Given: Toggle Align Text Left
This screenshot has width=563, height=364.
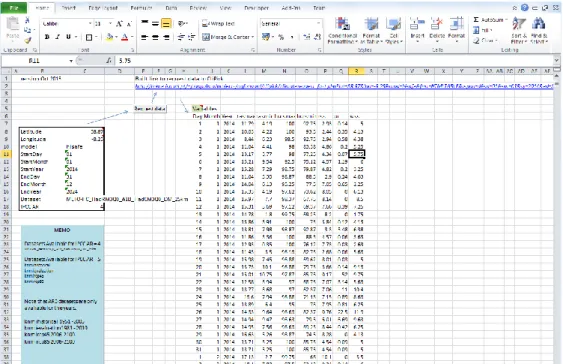Looking at the screenshot, I should pyautogui.click(x=144, y=37).
